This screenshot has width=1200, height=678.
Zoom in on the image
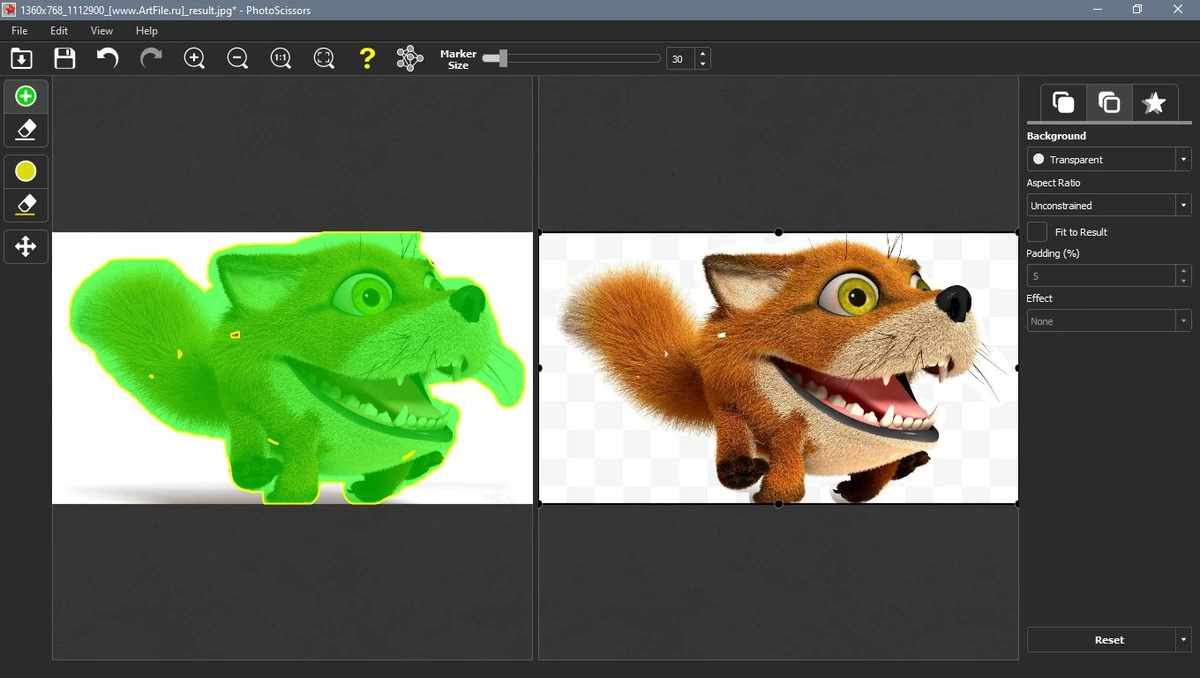(195, 58)
